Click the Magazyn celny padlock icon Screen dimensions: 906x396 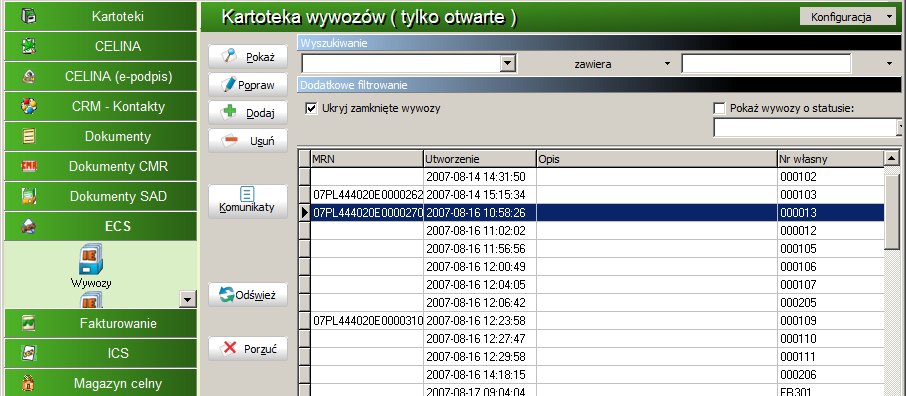coord(29,383)
